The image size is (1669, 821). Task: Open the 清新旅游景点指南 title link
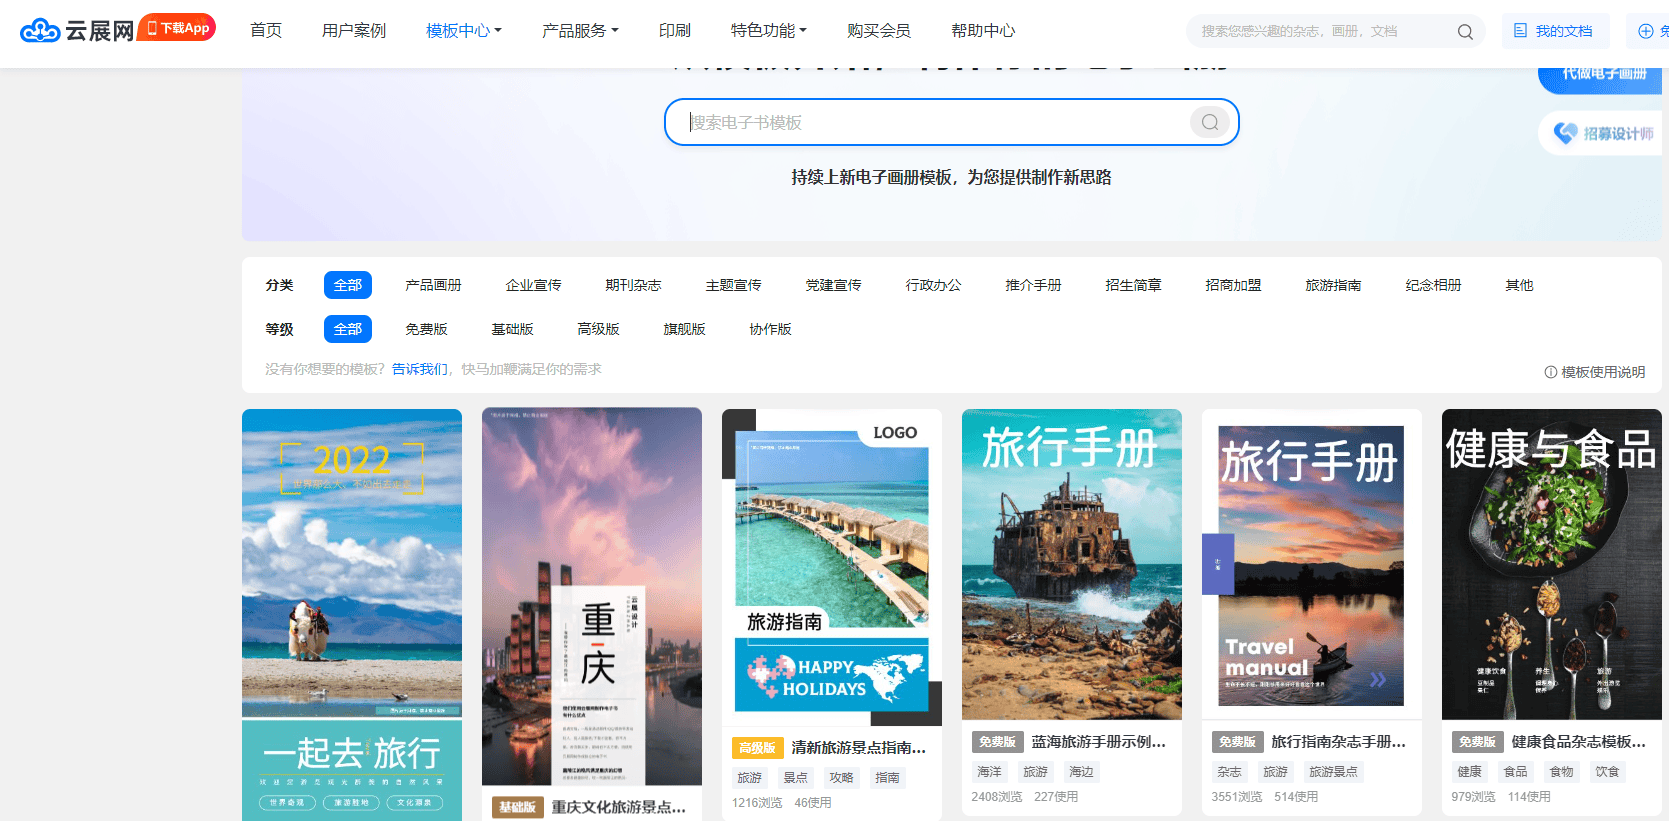tap(858, 747)
